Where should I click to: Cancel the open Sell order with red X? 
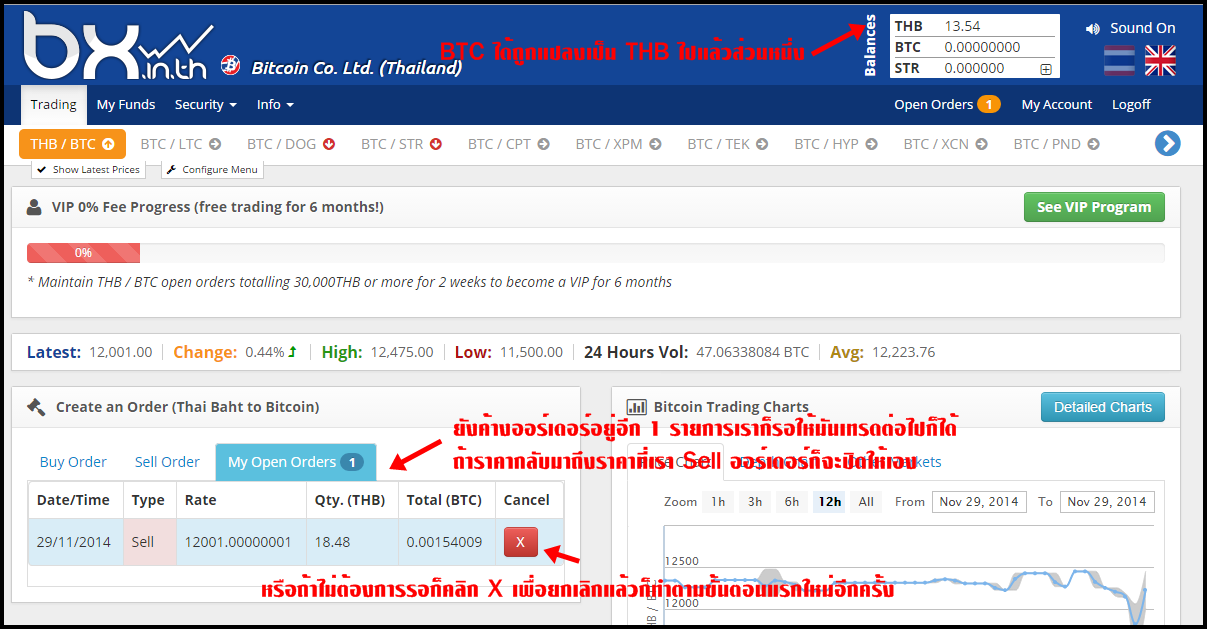pos(520,542)
